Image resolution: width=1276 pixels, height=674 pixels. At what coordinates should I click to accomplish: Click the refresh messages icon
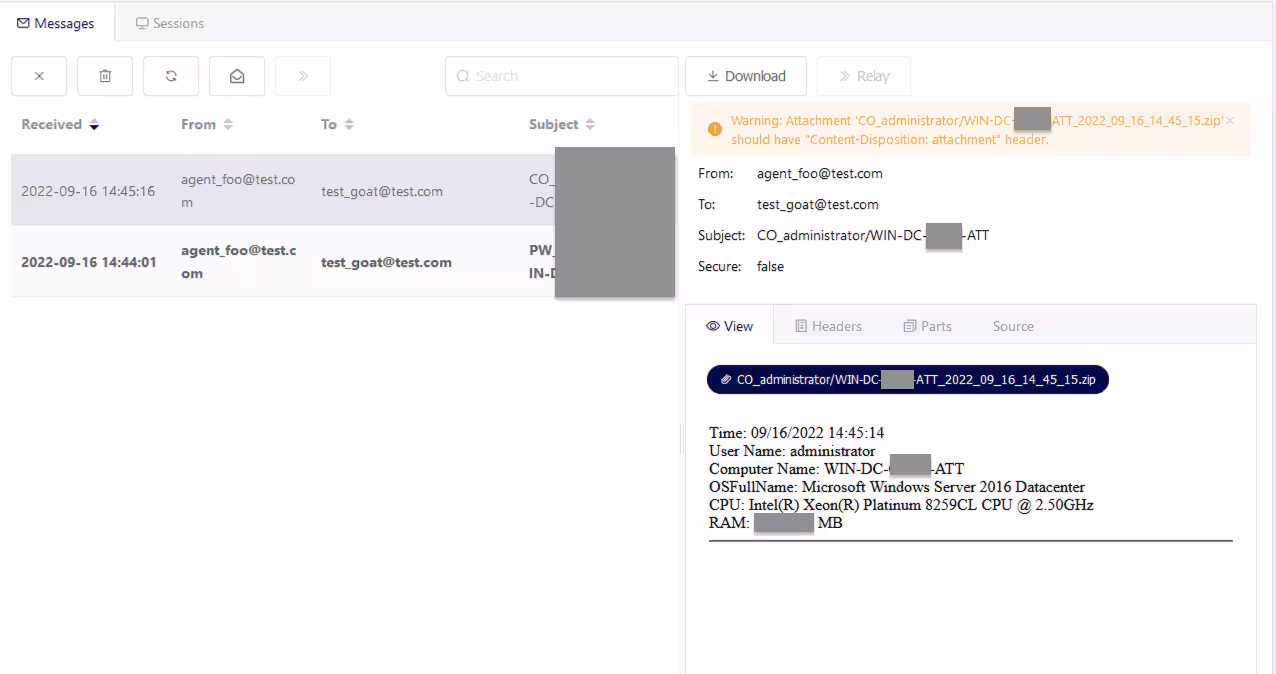(171, 76)
